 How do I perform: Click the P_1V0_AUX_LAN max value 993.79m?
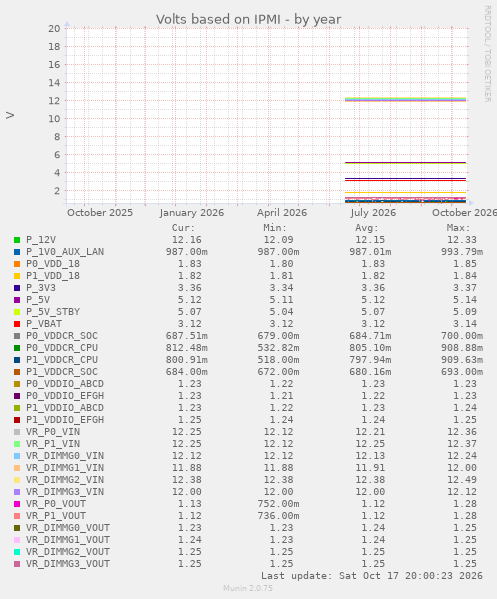click(462, 252)
